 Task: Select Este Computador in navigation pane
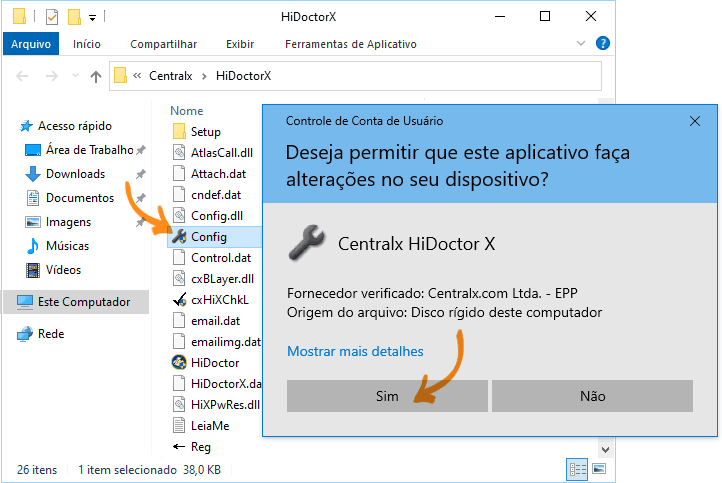(76, 302)
